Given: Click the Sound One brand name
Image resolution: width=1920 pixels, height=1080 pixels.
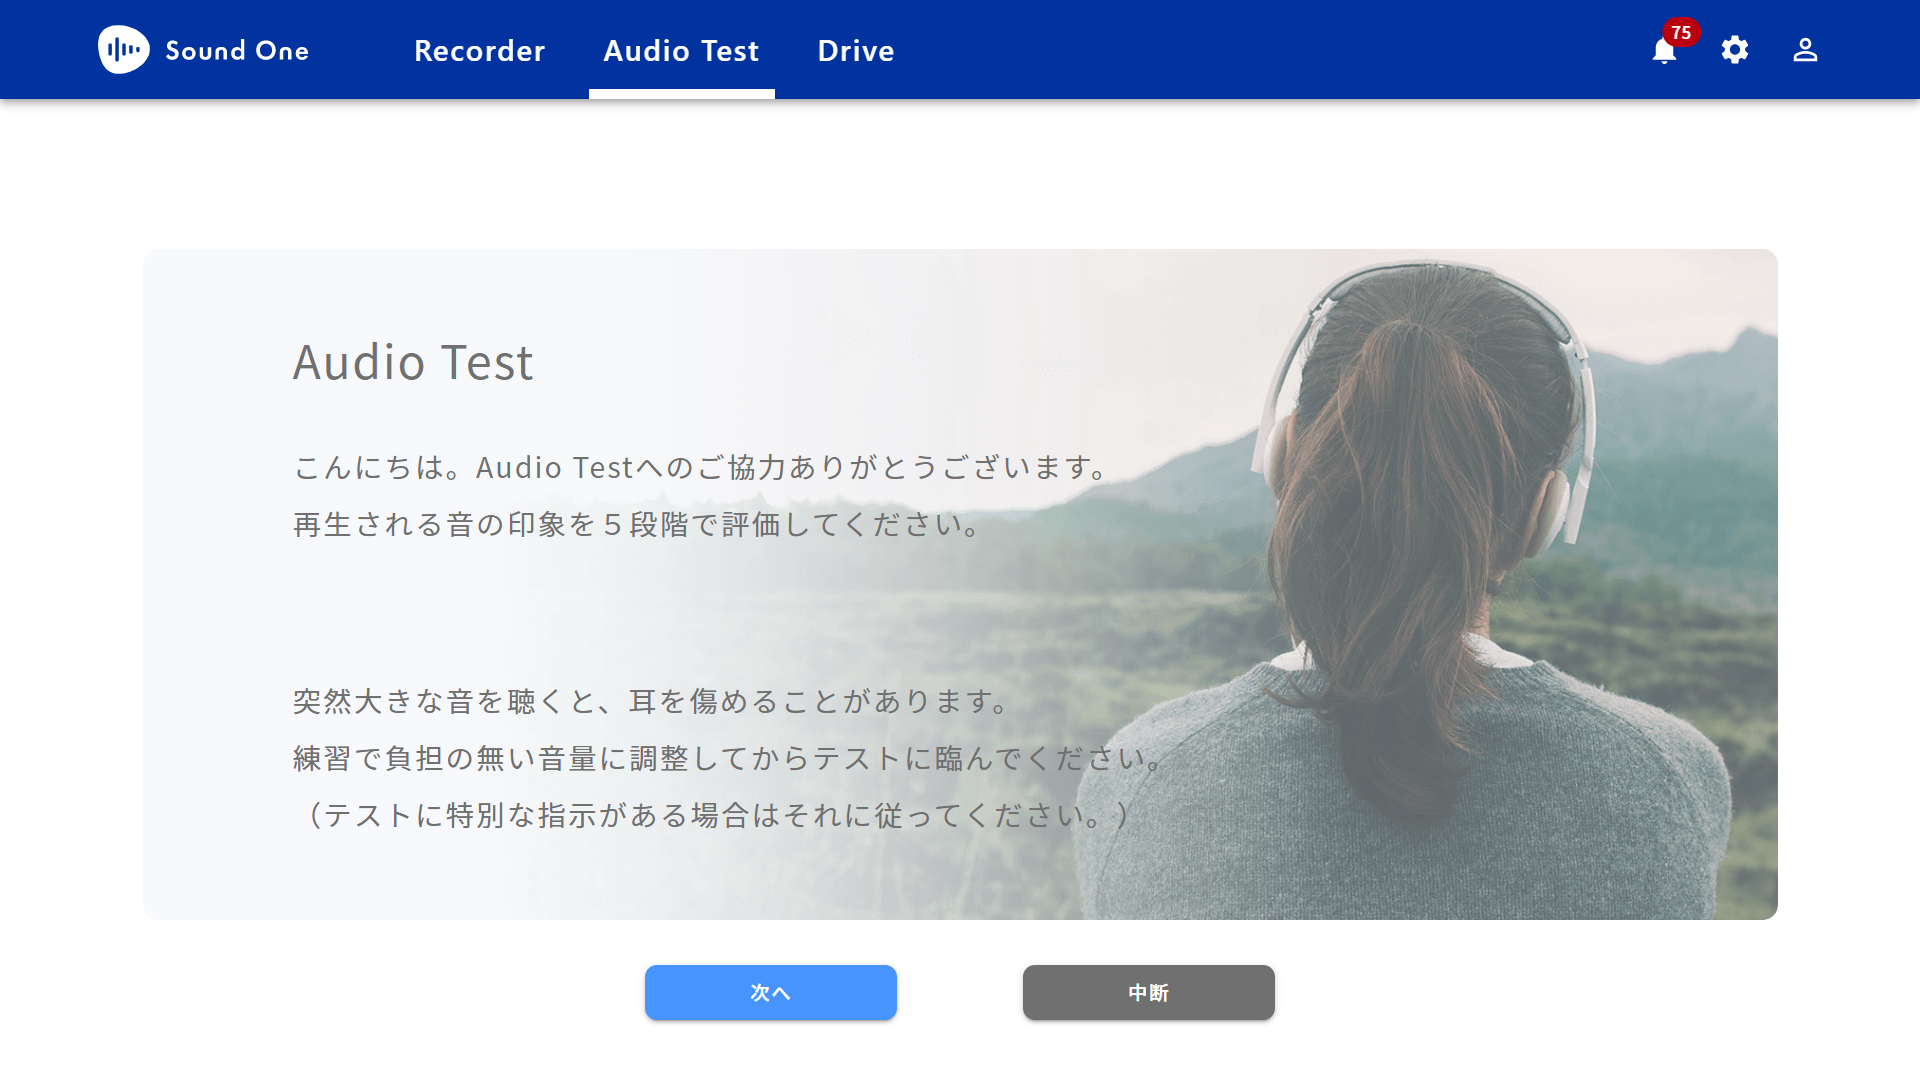Looking at the screenshot, I should 237,50.
